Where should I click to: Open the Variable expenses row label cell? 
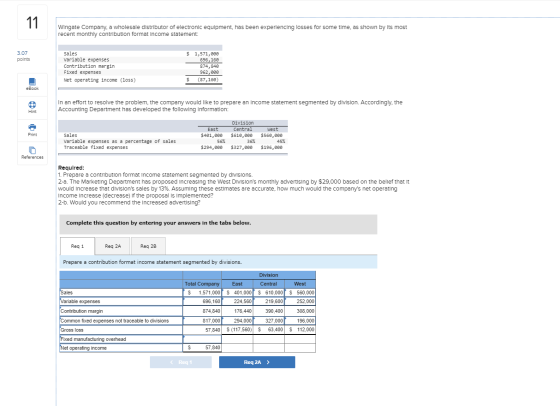pos(121,301)
